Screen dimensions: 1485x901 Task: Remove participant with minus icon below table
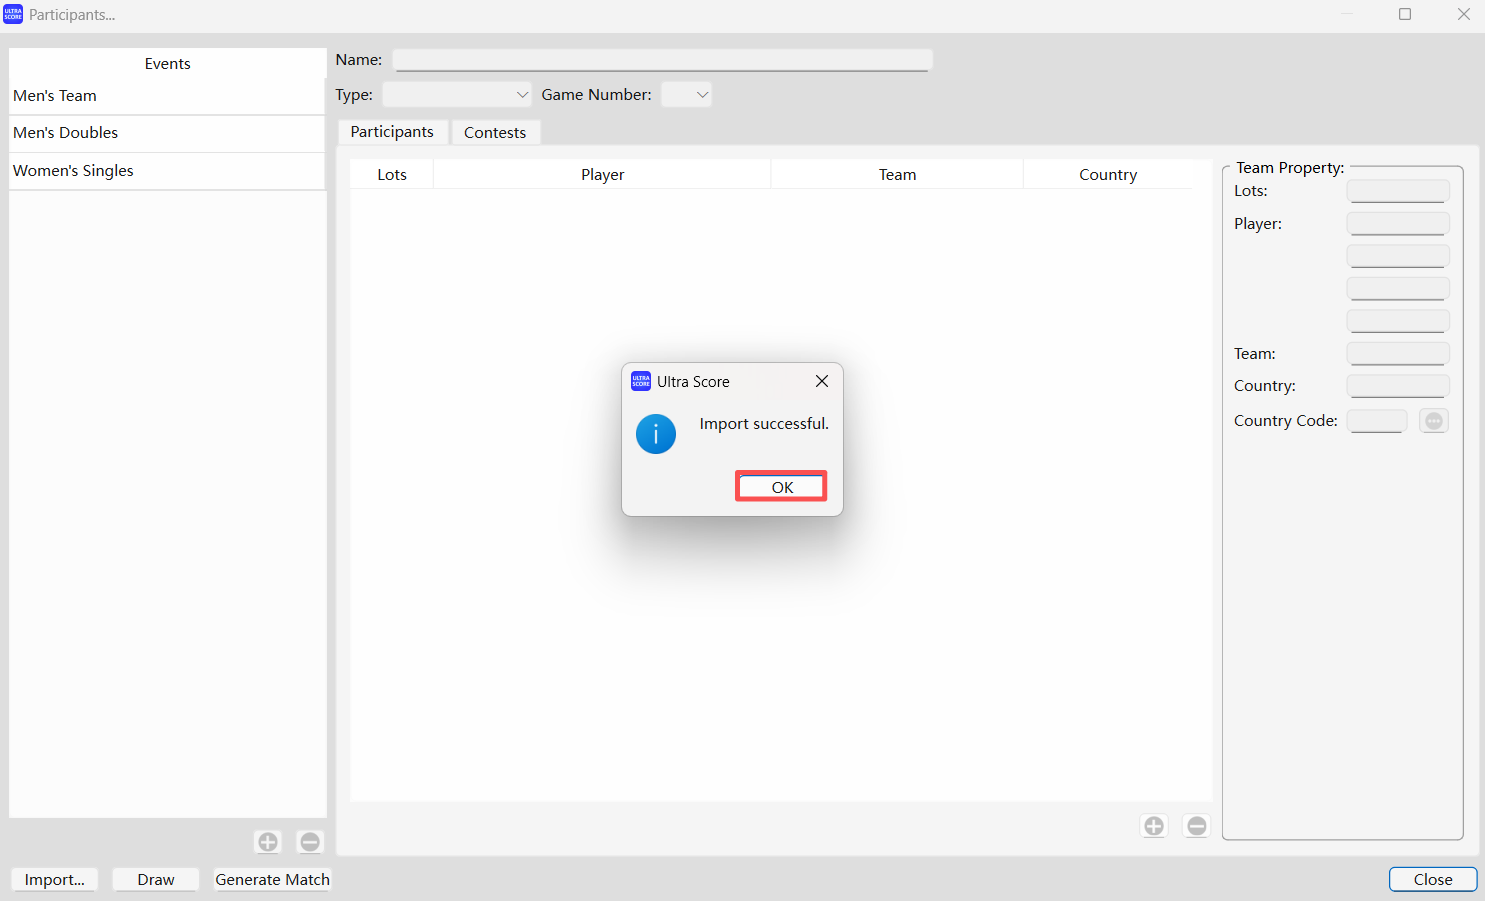coord(1196,826)
